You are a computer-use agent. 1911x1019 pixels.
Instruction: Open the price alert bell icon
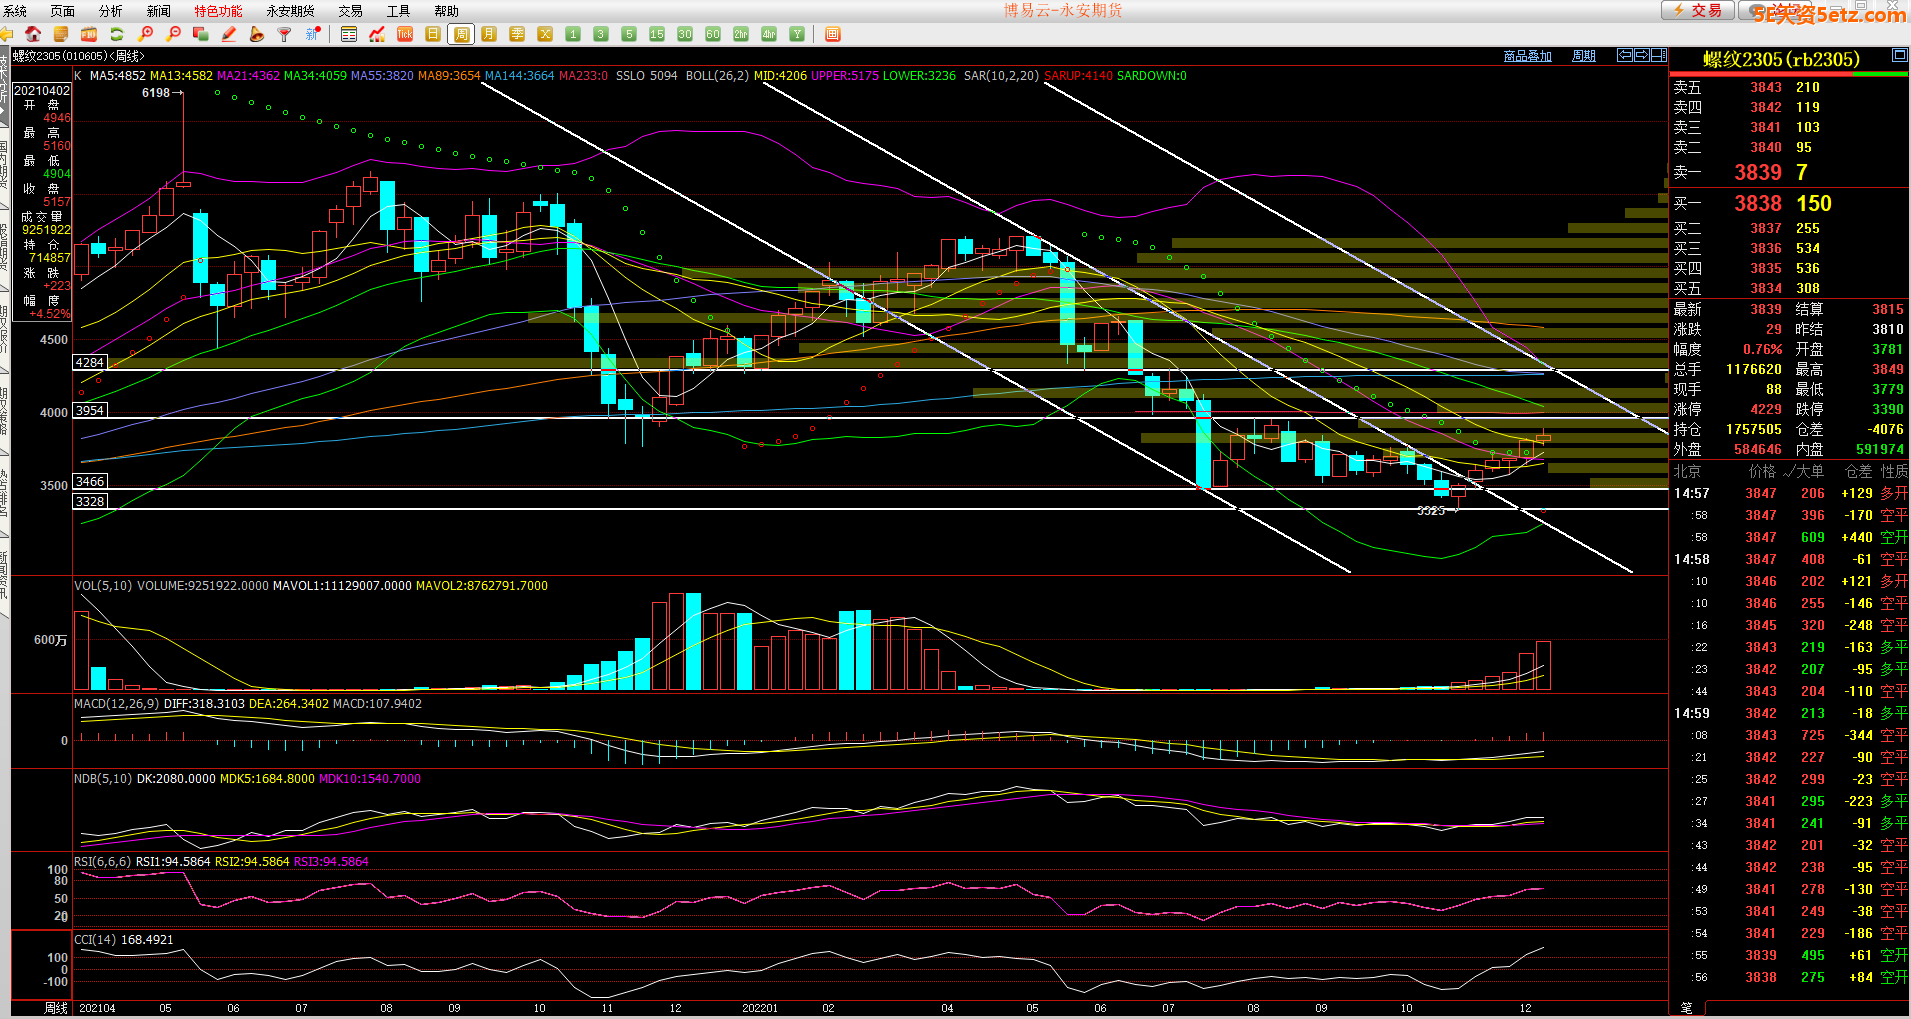(257, 34)
